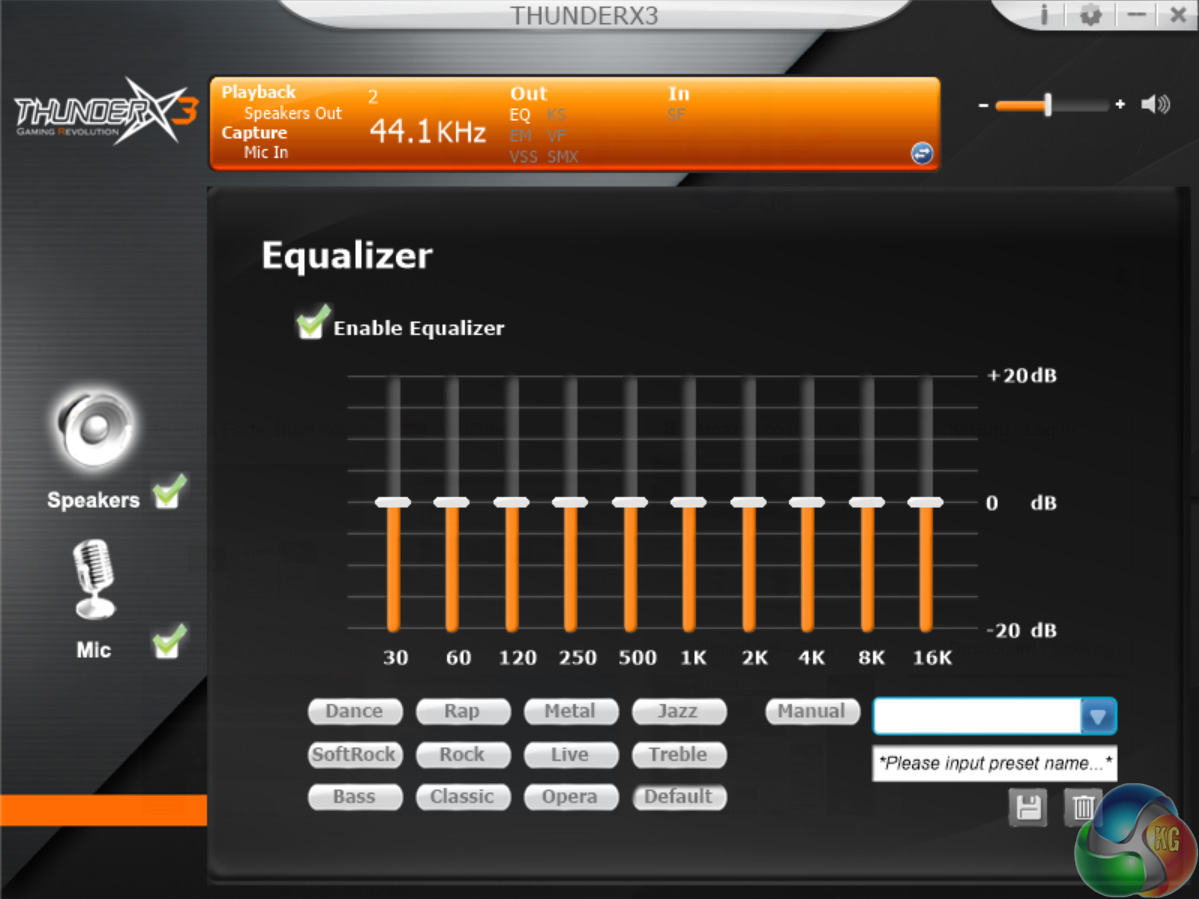Screen dimensions: 1199x899
Task: Close the THUNDERX3 window
Action: click(1178, 15)
